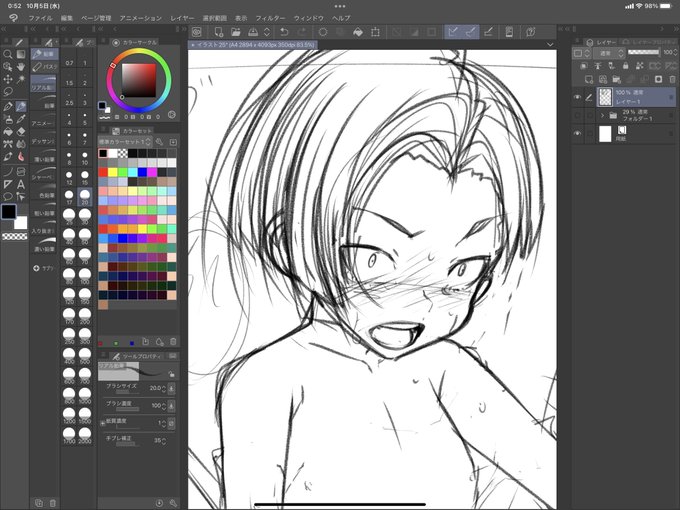Click the Save icon in command bar
This screenshot has width=680, height=510.
point(253,32)
